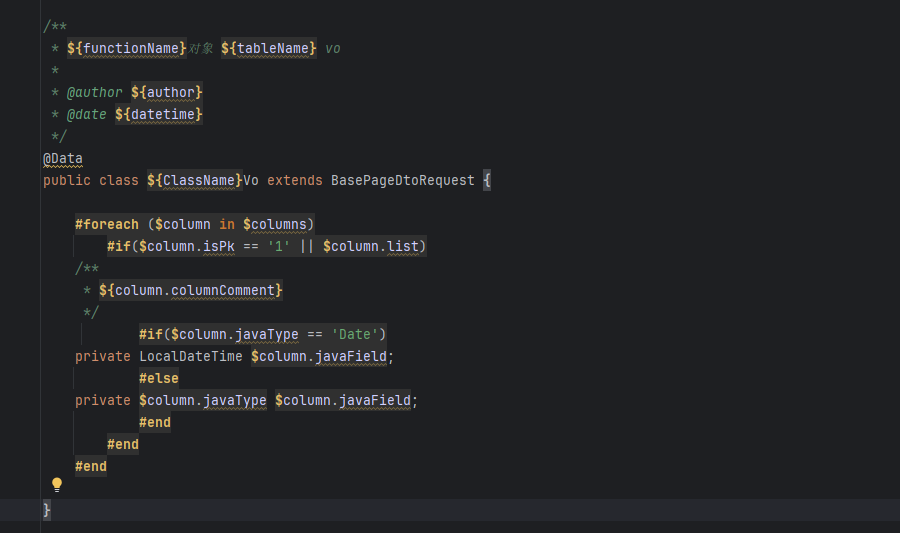
Task: Place cursor on ${ClassName} in class declaration
Action: pyautogui.click(x=195, y=180)
